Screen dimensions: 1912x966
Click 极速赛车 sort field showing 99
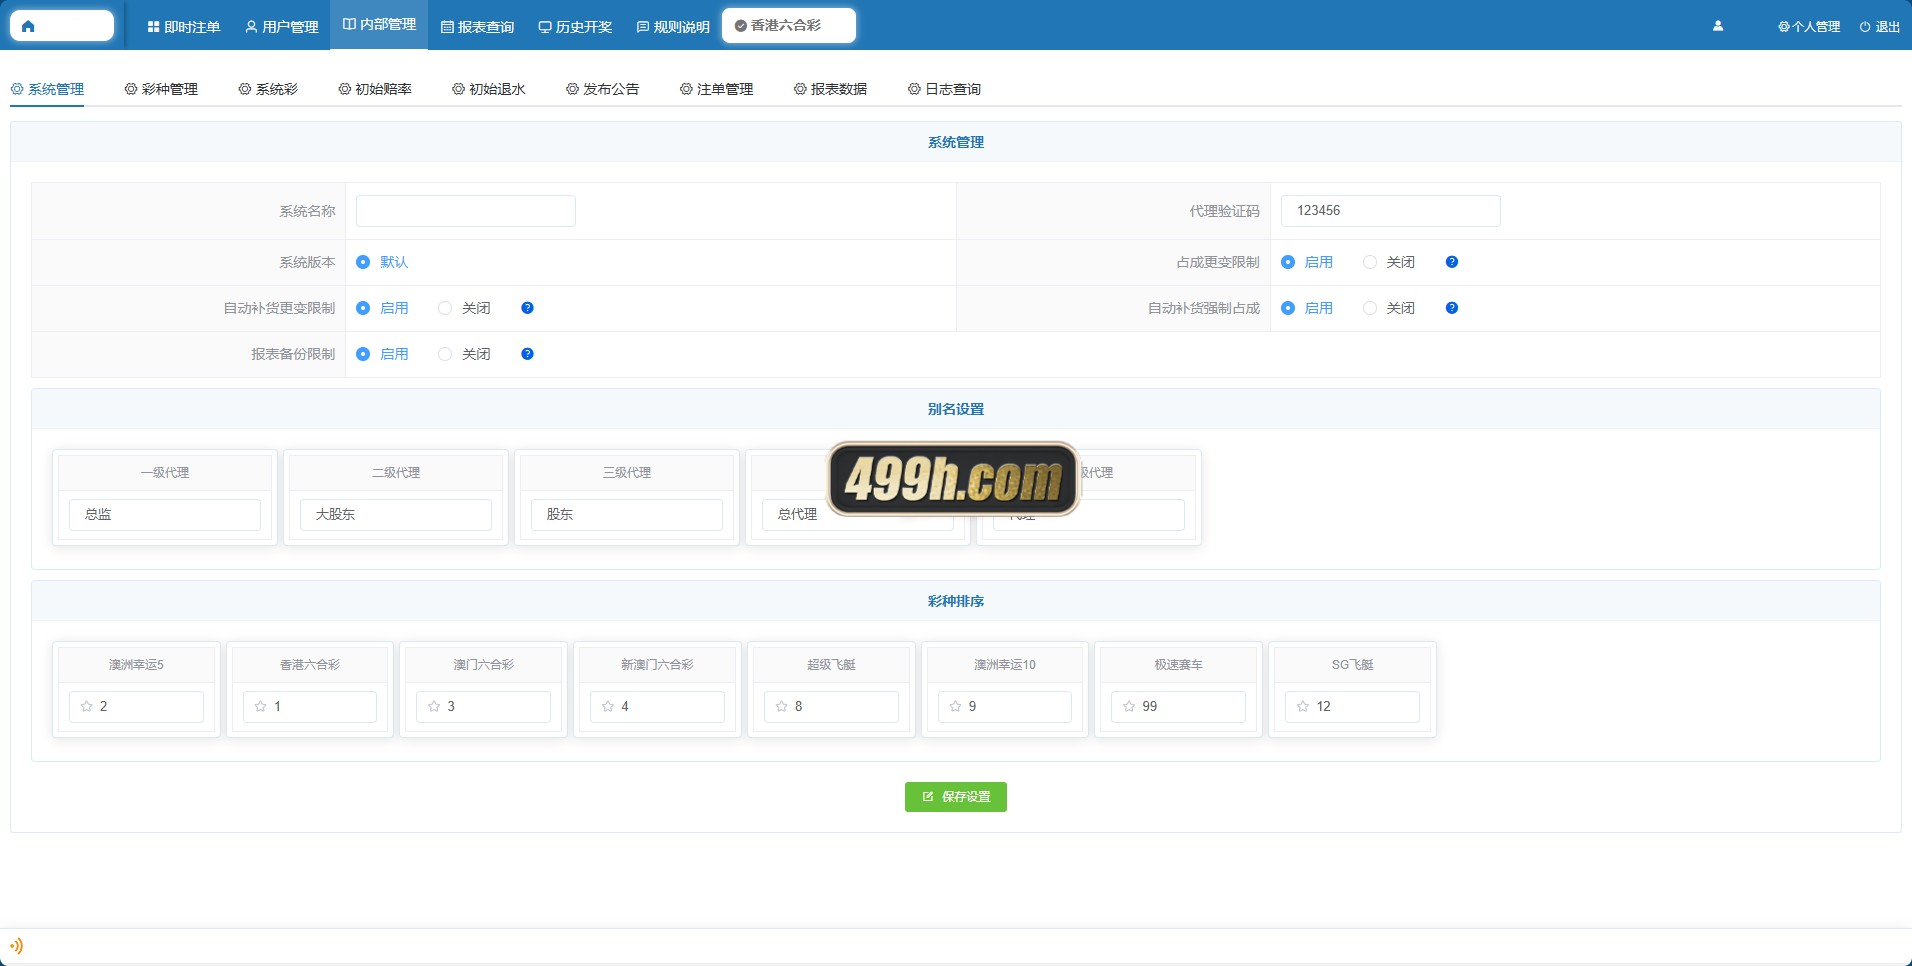point(1178,707)
